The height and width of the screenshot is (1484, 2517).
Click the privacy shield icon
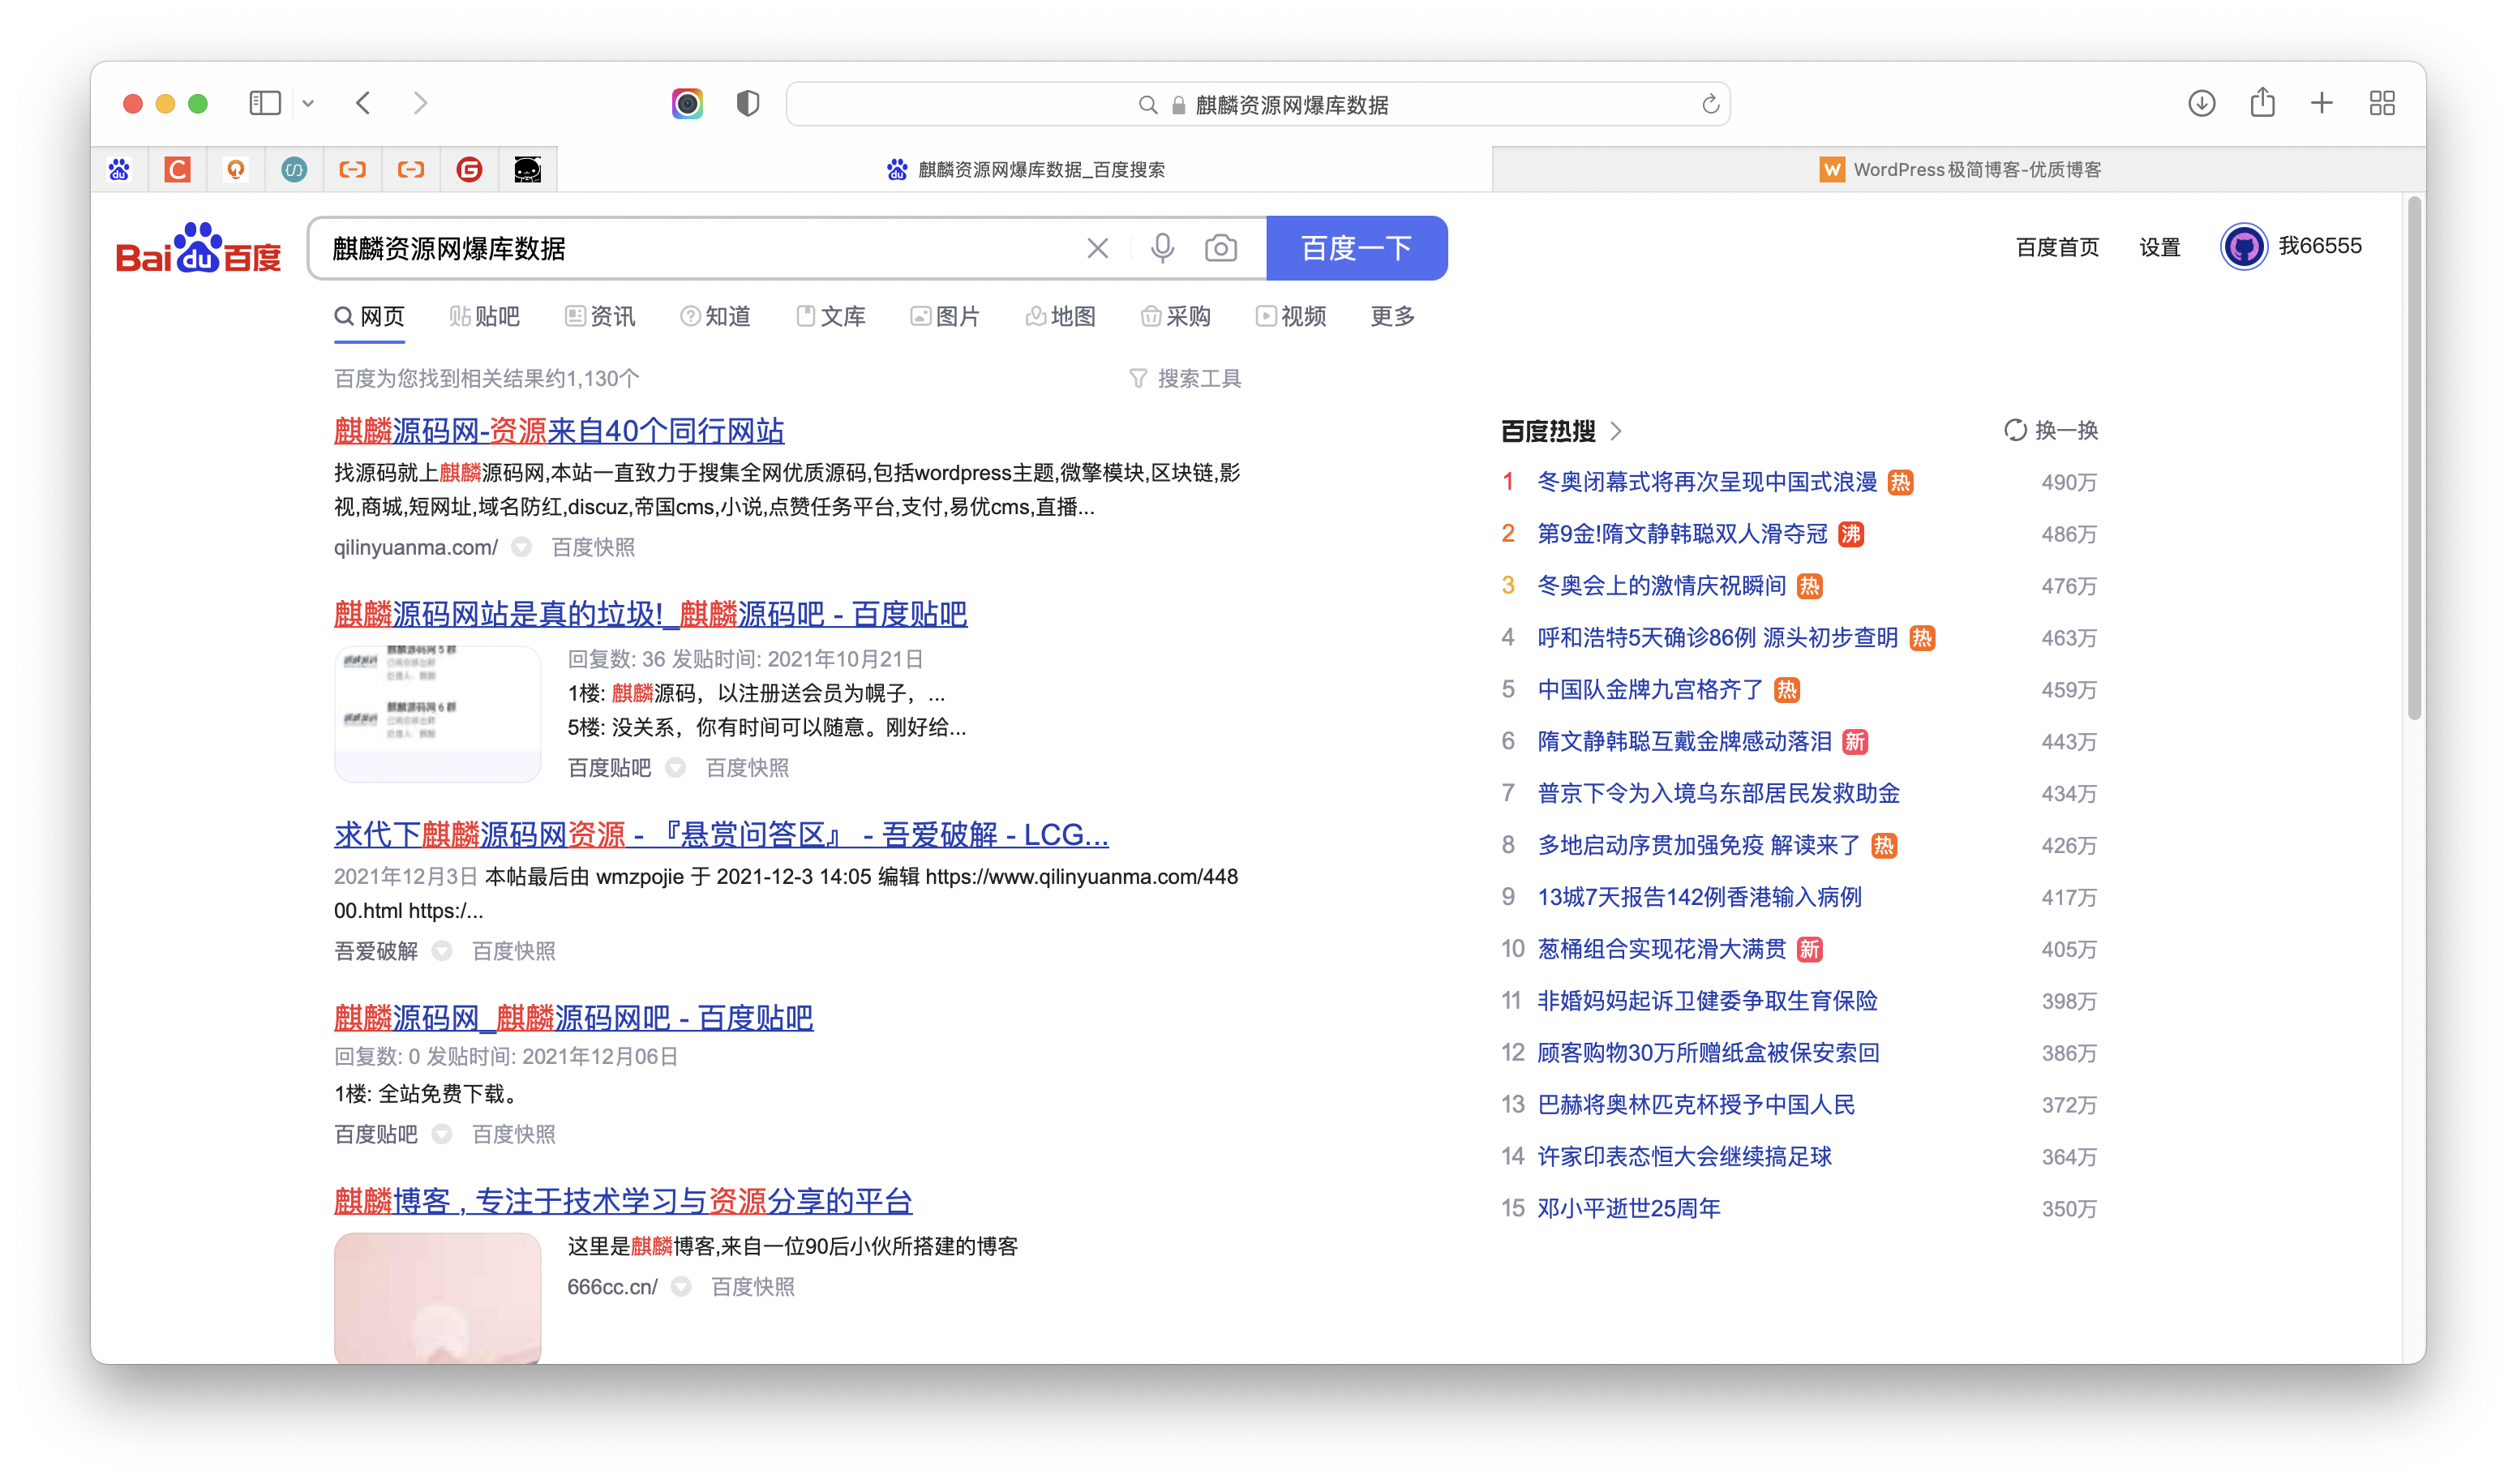coord(747,103)
